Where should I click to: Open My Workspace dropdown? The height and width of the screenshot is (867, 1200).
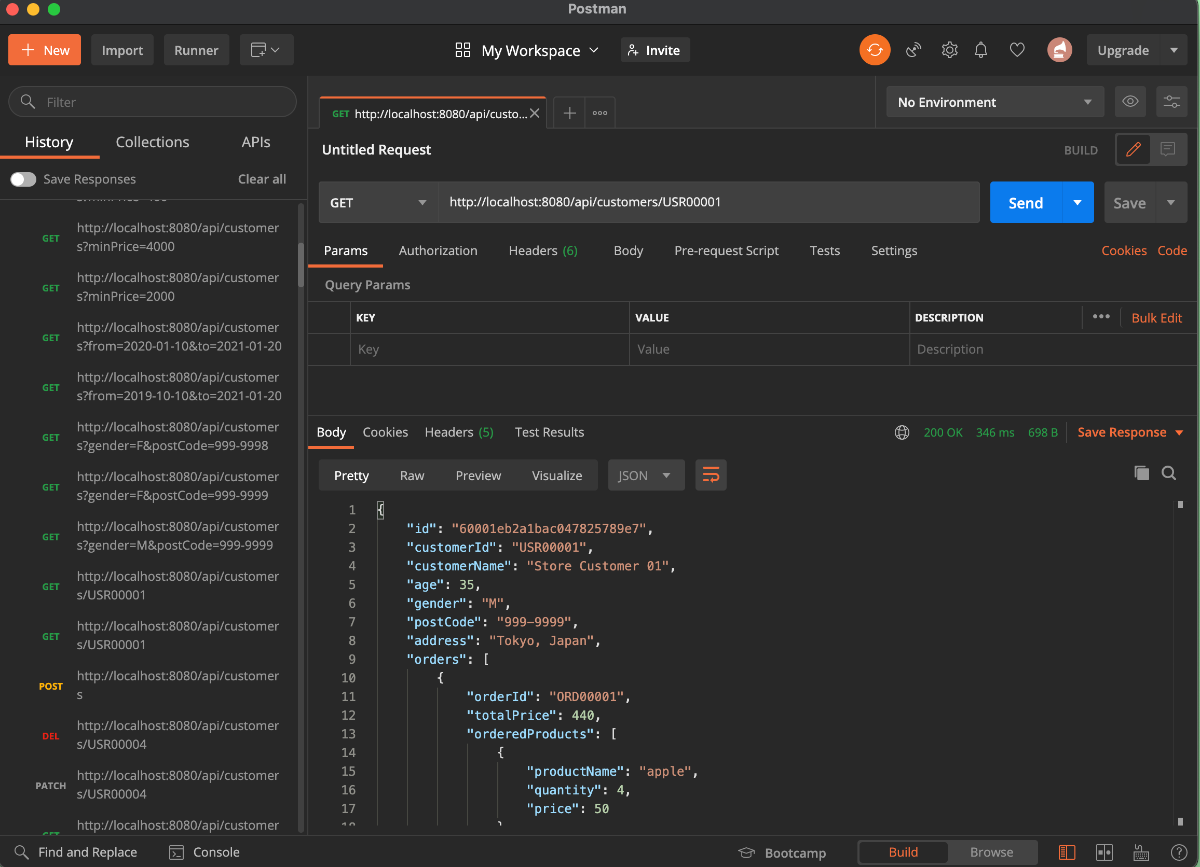[x=527, y=50]
